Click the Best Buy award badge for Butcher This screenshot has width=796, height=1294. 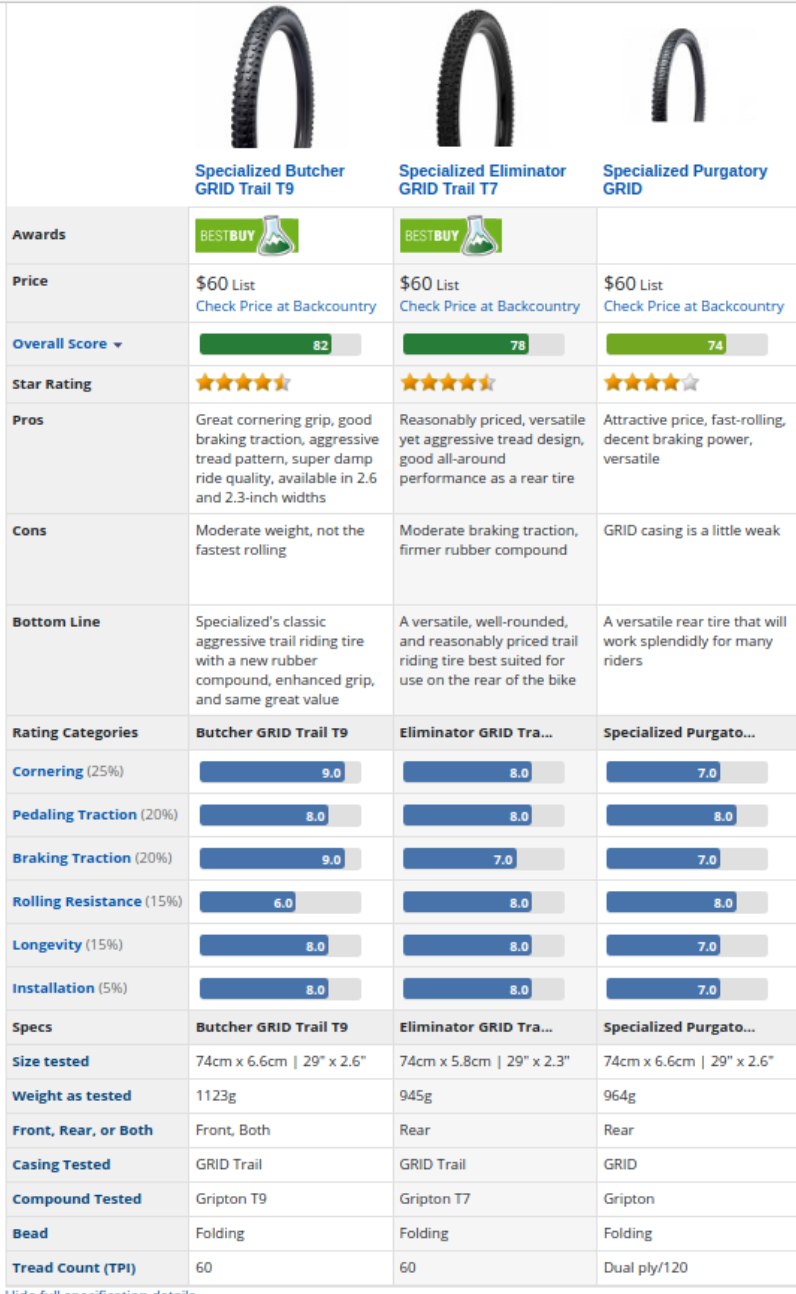point(246,235)
